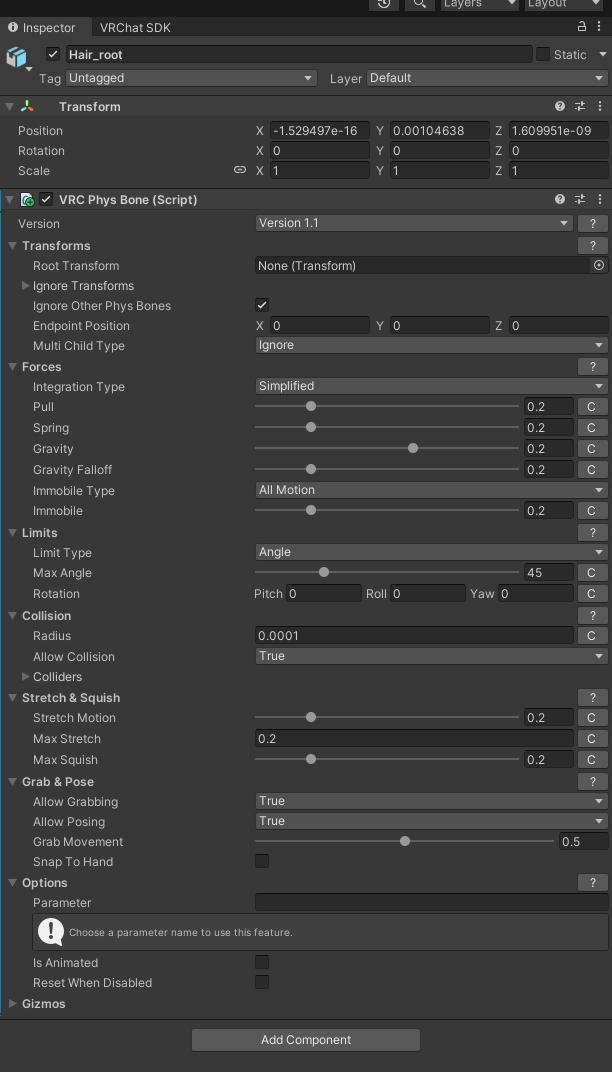Open the Version 1.1 dropdown
Viewport: 612px width, 1072px height.
(x=414, y=223)
